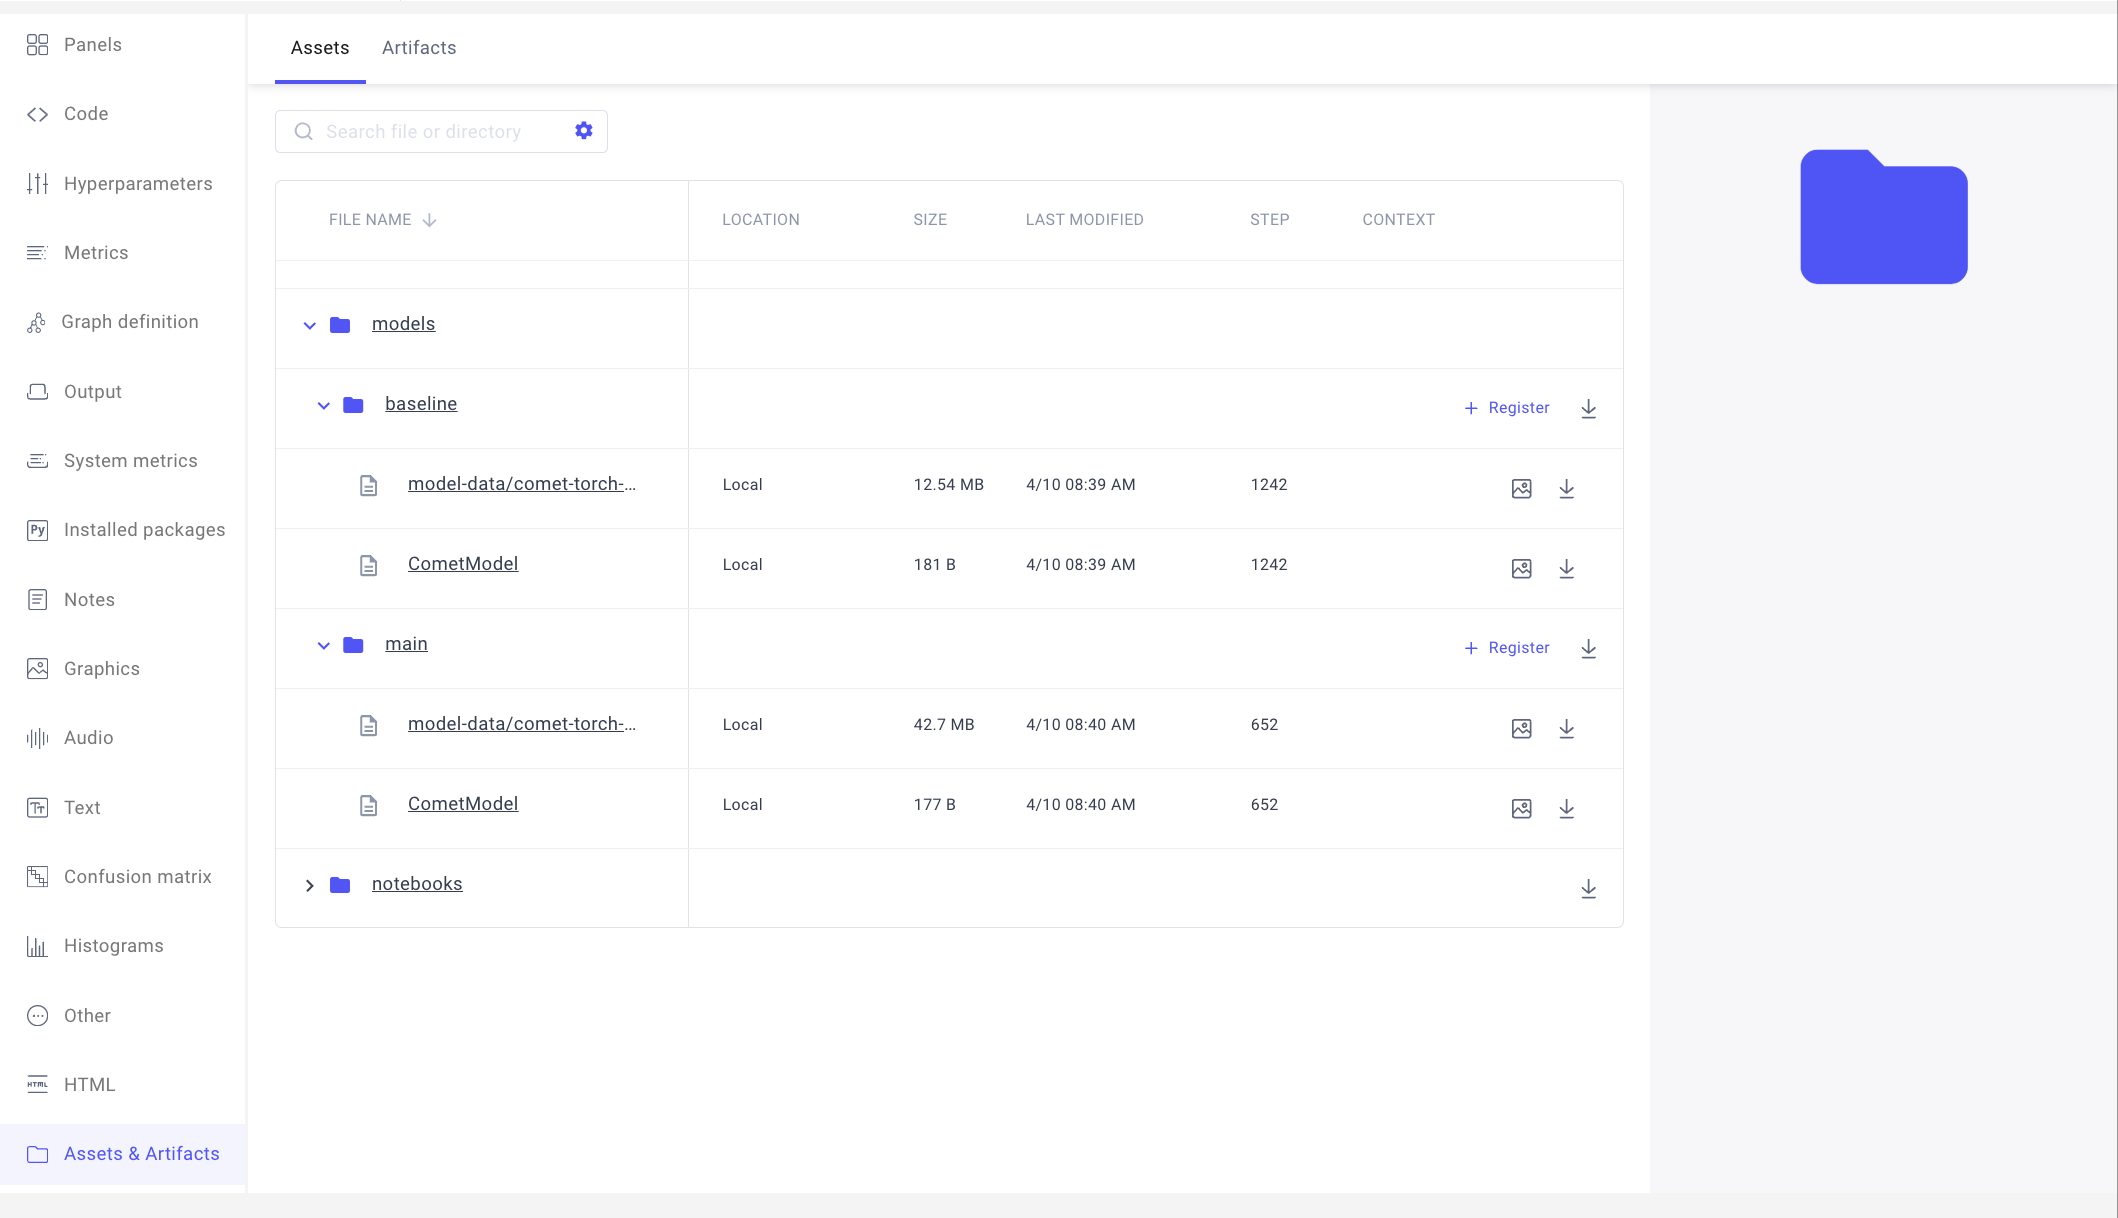Preview main CometModel file image icon

pyautogui.click(x=1521, y=808)
